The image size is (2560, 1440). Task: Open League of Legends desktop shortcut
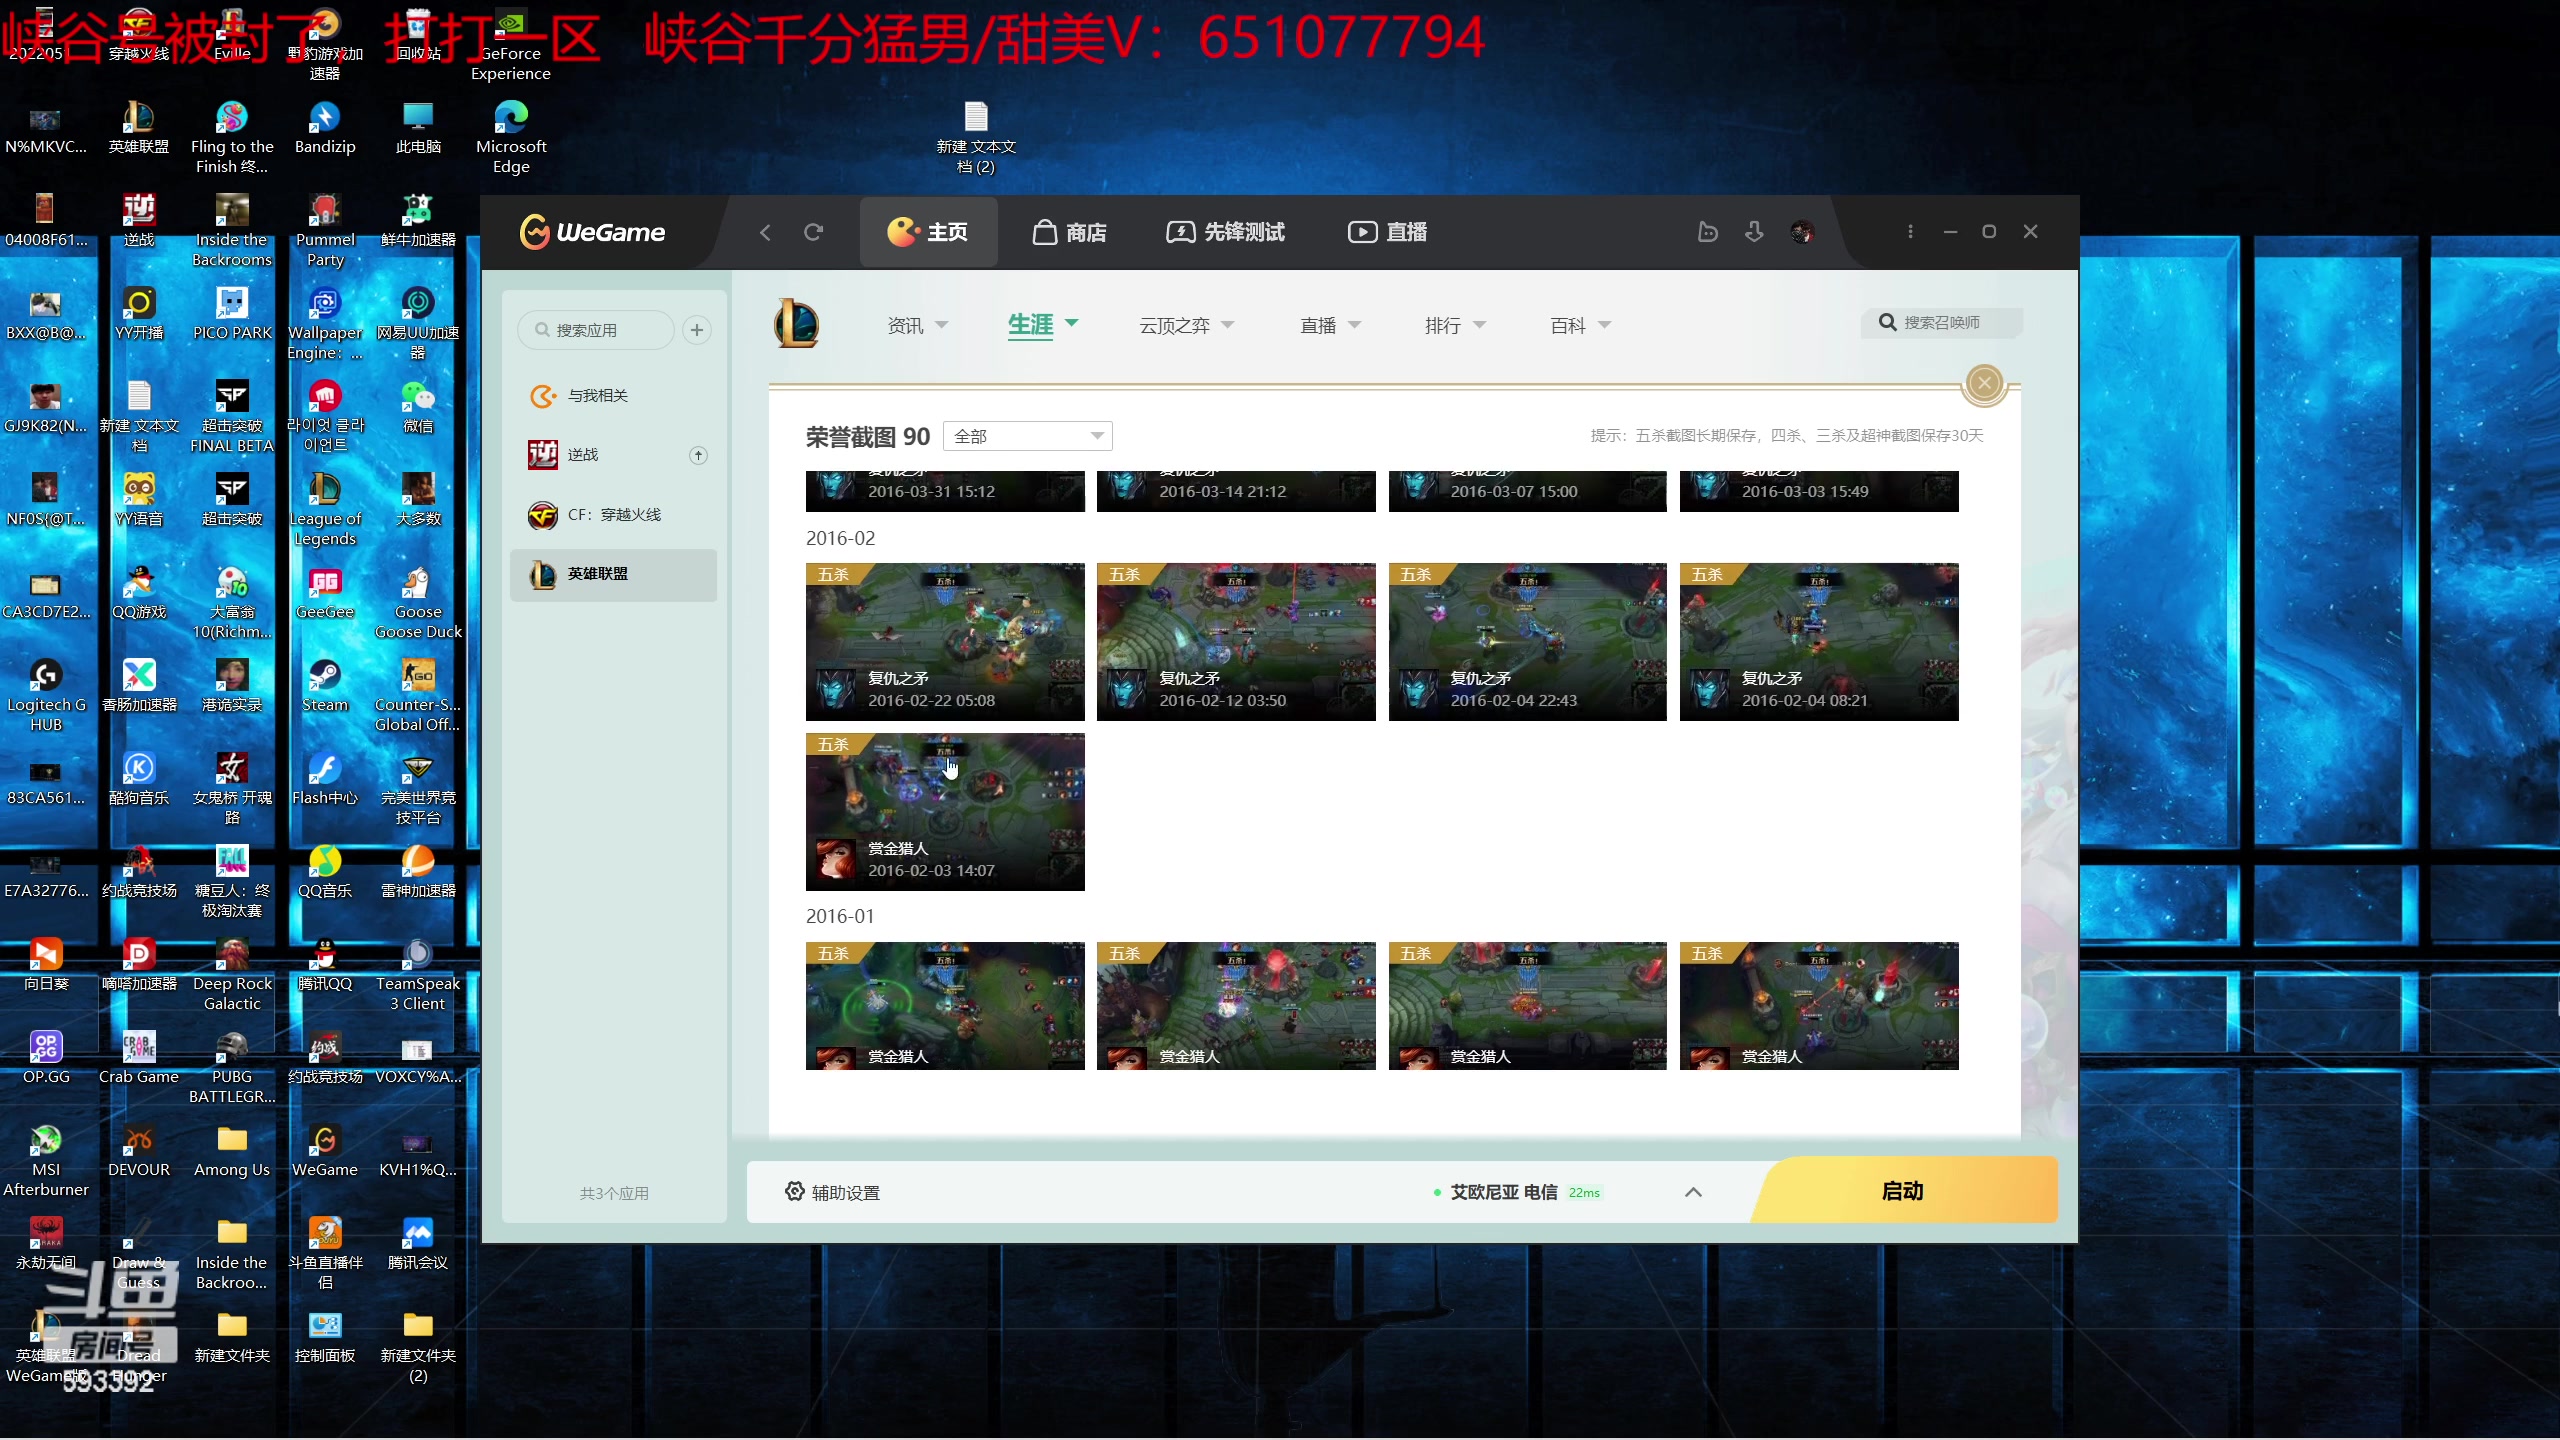325,510
